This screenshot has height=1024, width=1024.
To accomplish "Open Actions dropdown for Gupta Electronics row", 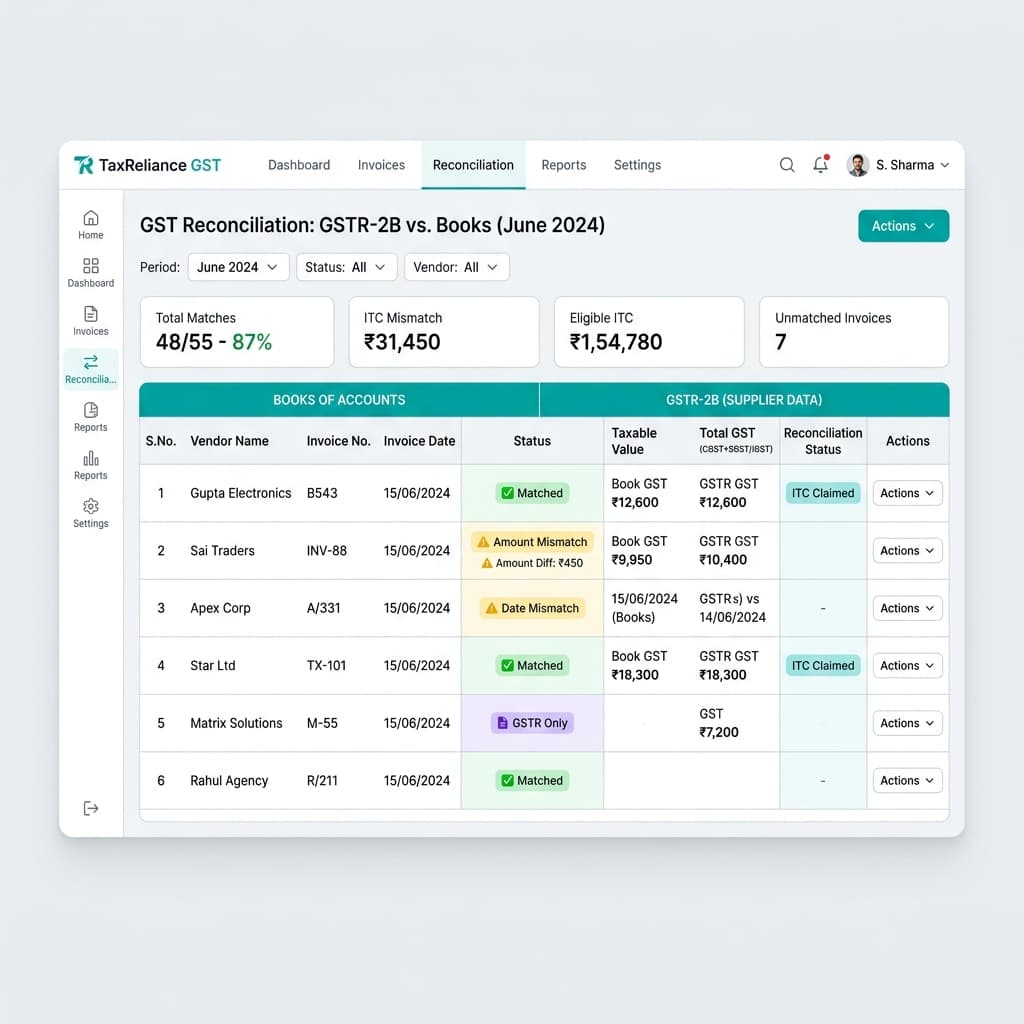I will coord(907,493).
